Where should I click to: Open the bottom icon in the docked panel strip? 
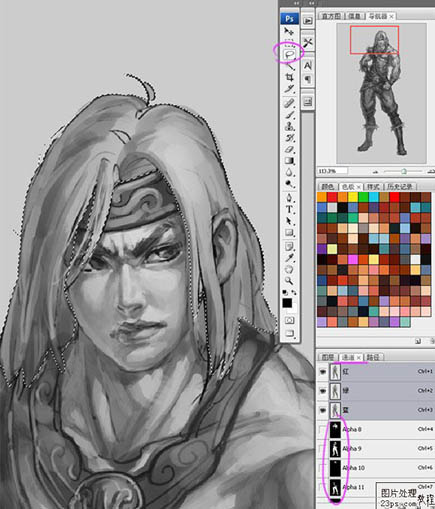point(308,101)
